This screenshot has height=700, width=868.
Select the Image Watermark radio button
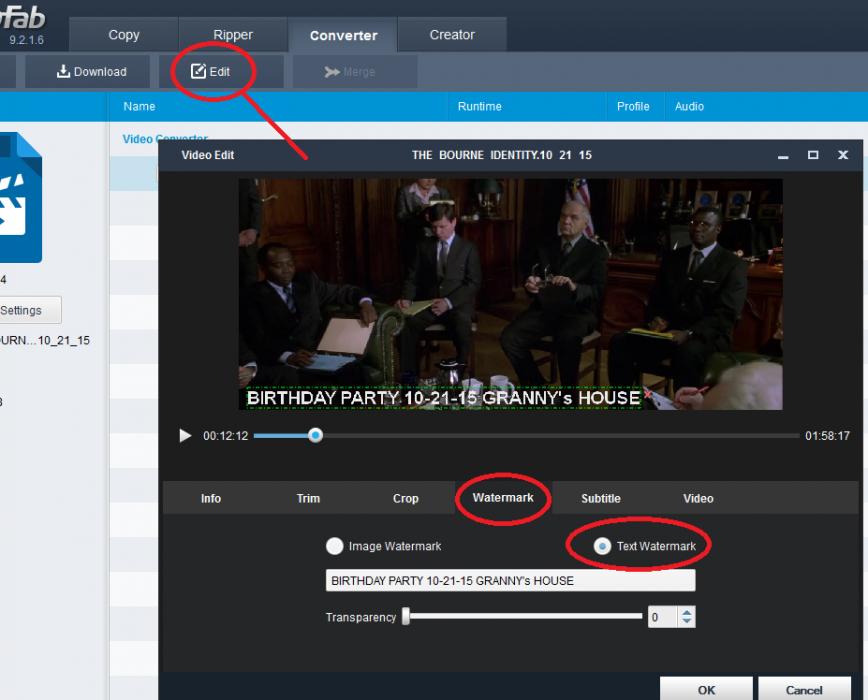pos(334,546)
